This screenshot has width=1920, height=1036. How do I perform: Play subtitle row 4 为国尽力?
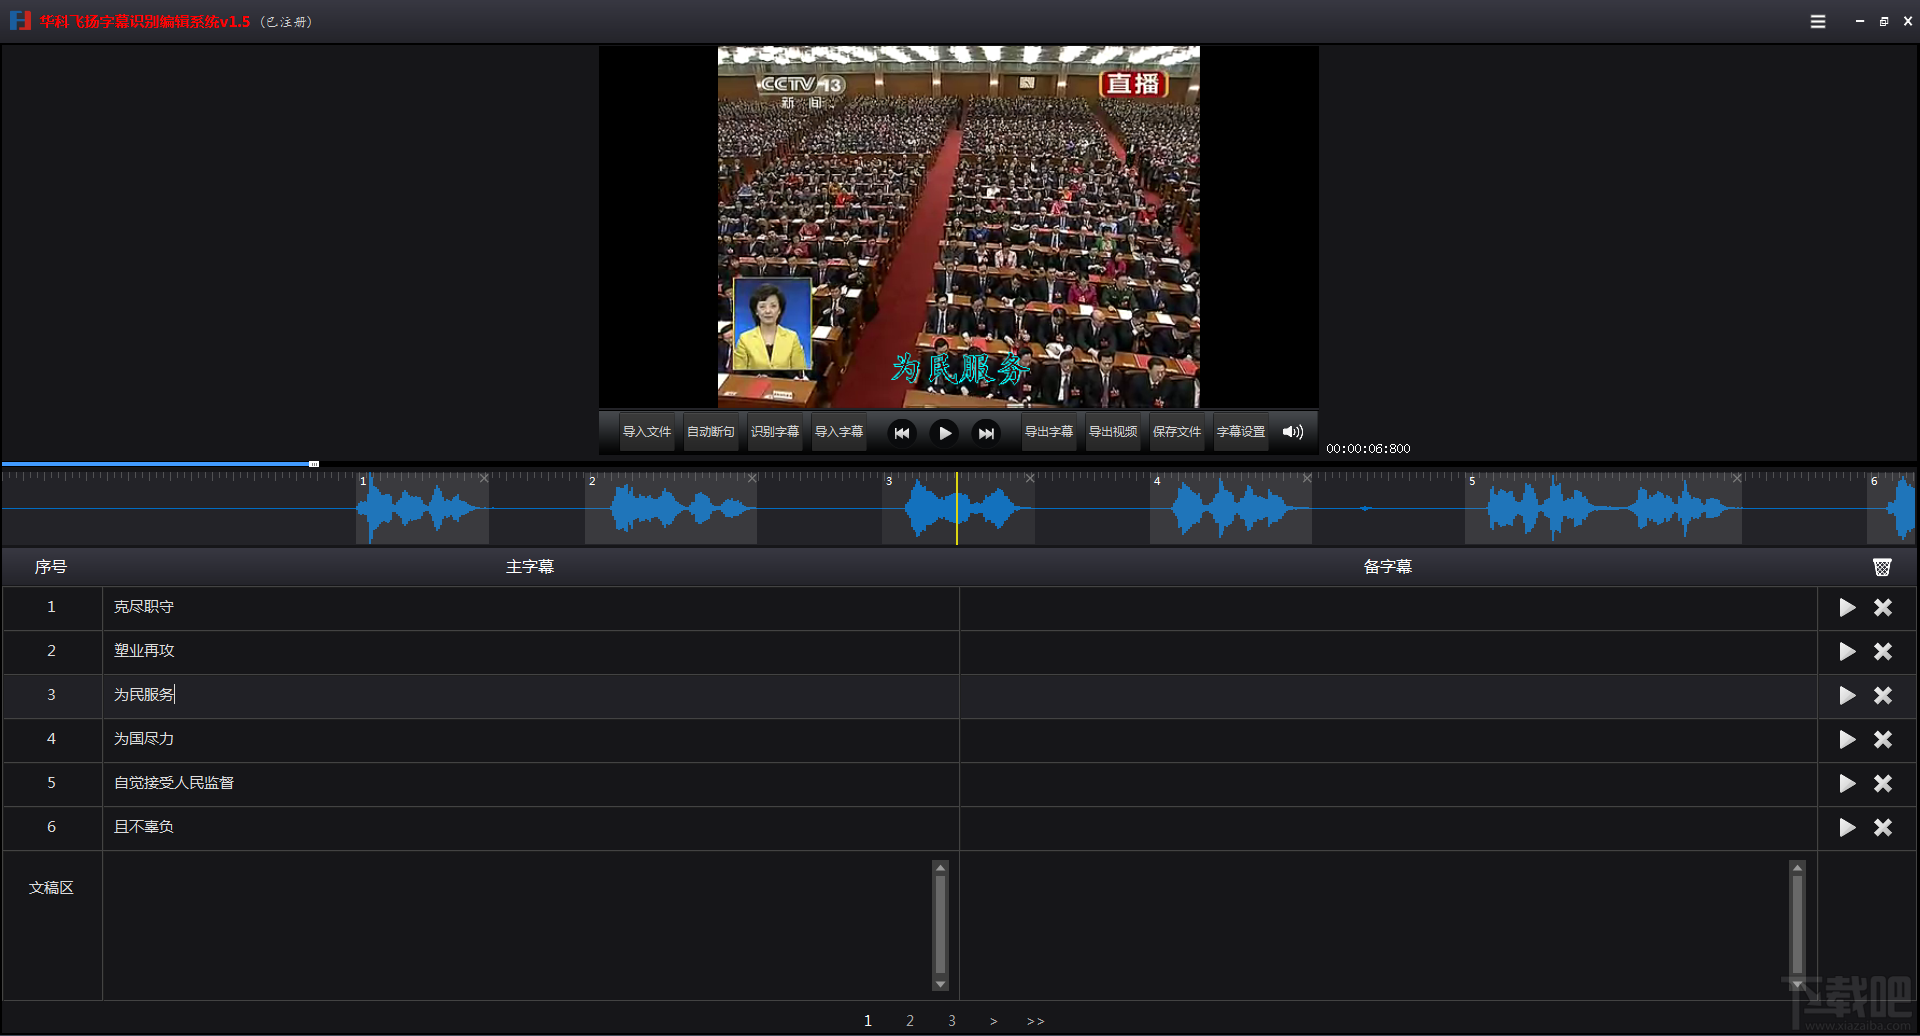pyautogui.click(x=1847, y=739)
